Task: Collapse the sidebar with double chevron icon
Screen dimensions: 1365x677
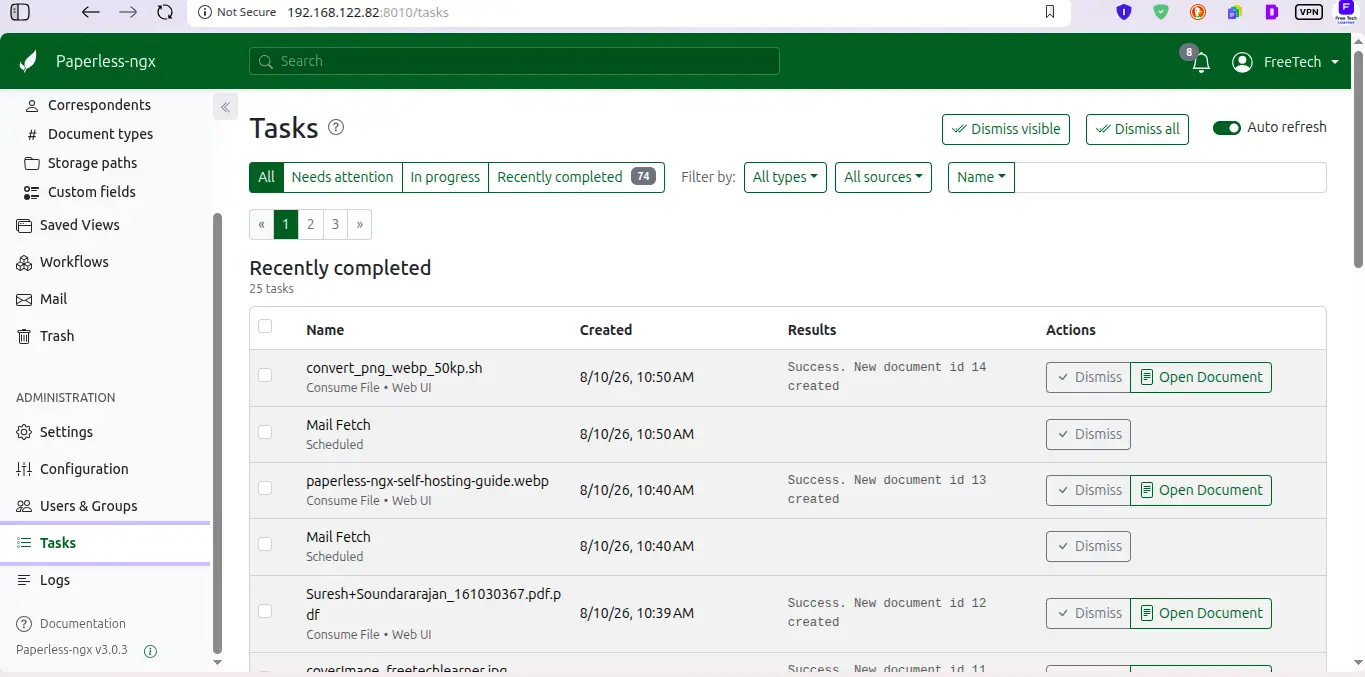Action: [x=225, y=107]
